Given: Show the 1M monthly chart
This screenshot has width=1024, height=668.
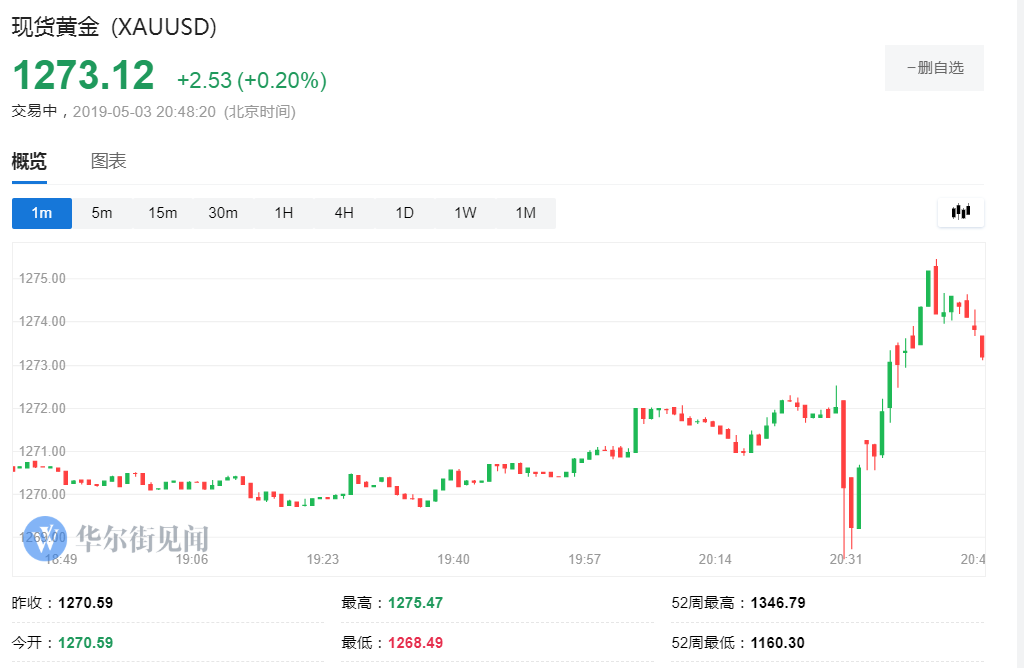Looking at the screenshot, I should 526,213.
